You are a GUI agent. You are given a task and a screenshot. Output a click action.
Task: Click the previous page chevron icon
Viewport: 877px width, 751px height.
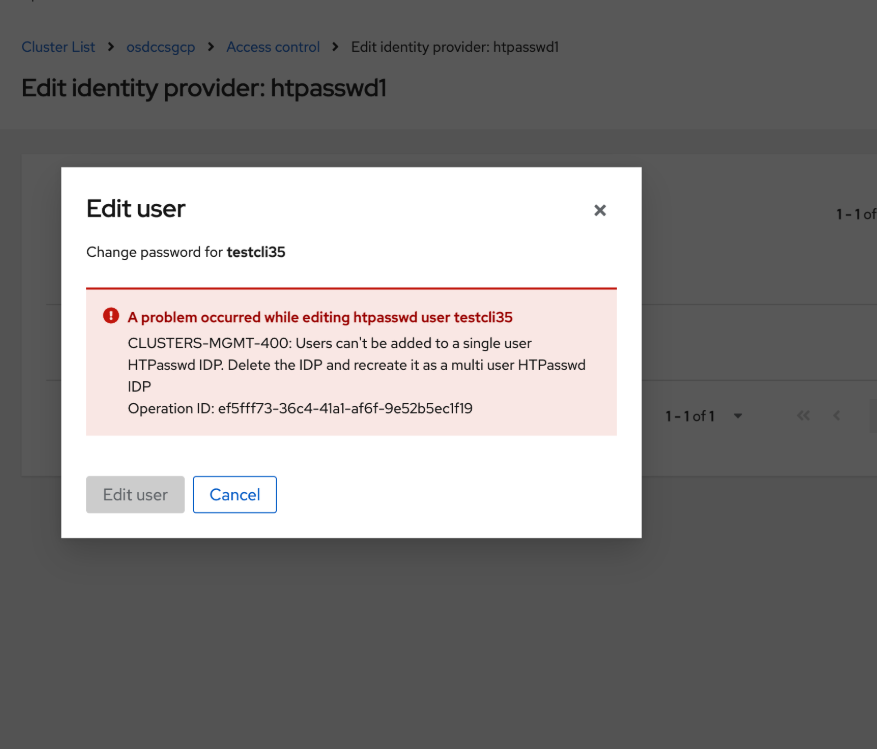coord(837,416)
